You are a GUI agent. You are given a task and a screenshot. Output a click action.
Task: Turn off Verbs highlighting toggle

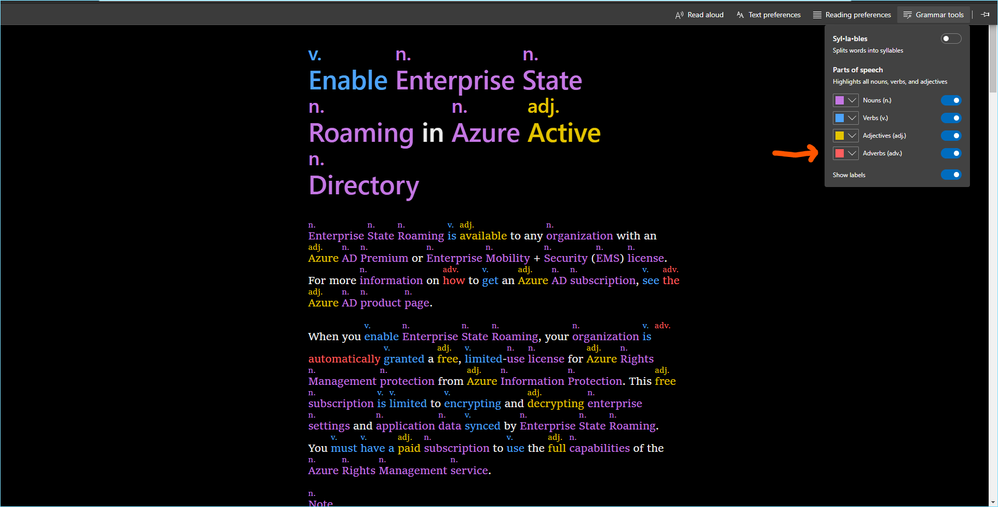pos(951,118)
